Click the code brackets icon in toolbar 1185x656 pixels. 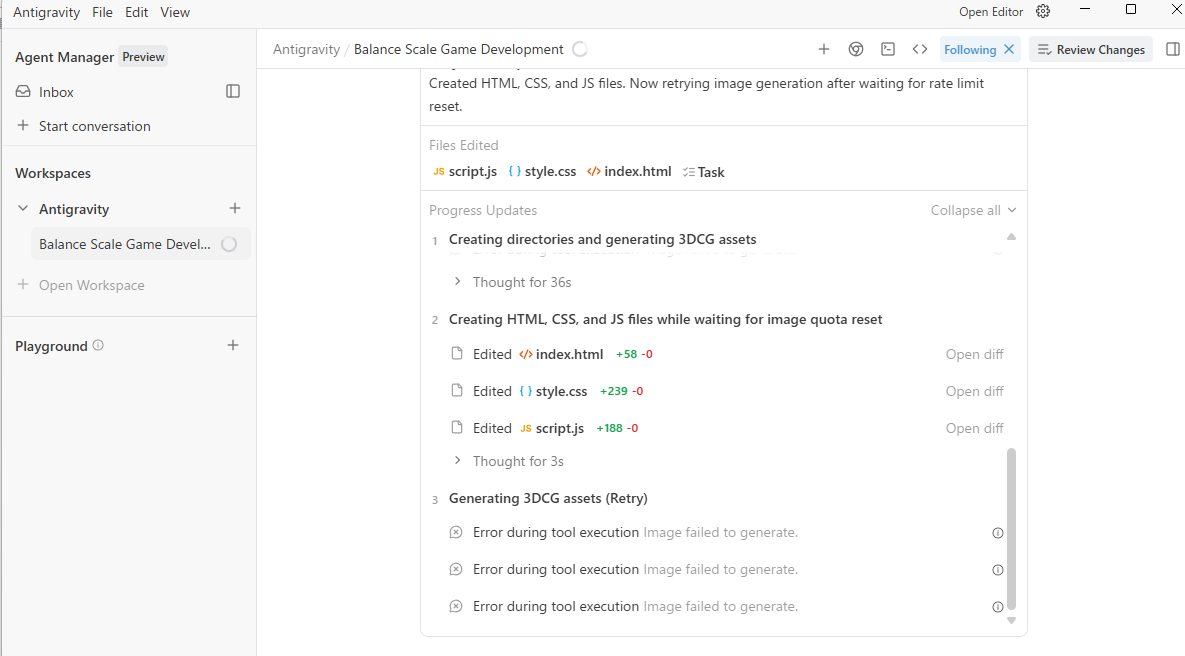coord(920,49)
